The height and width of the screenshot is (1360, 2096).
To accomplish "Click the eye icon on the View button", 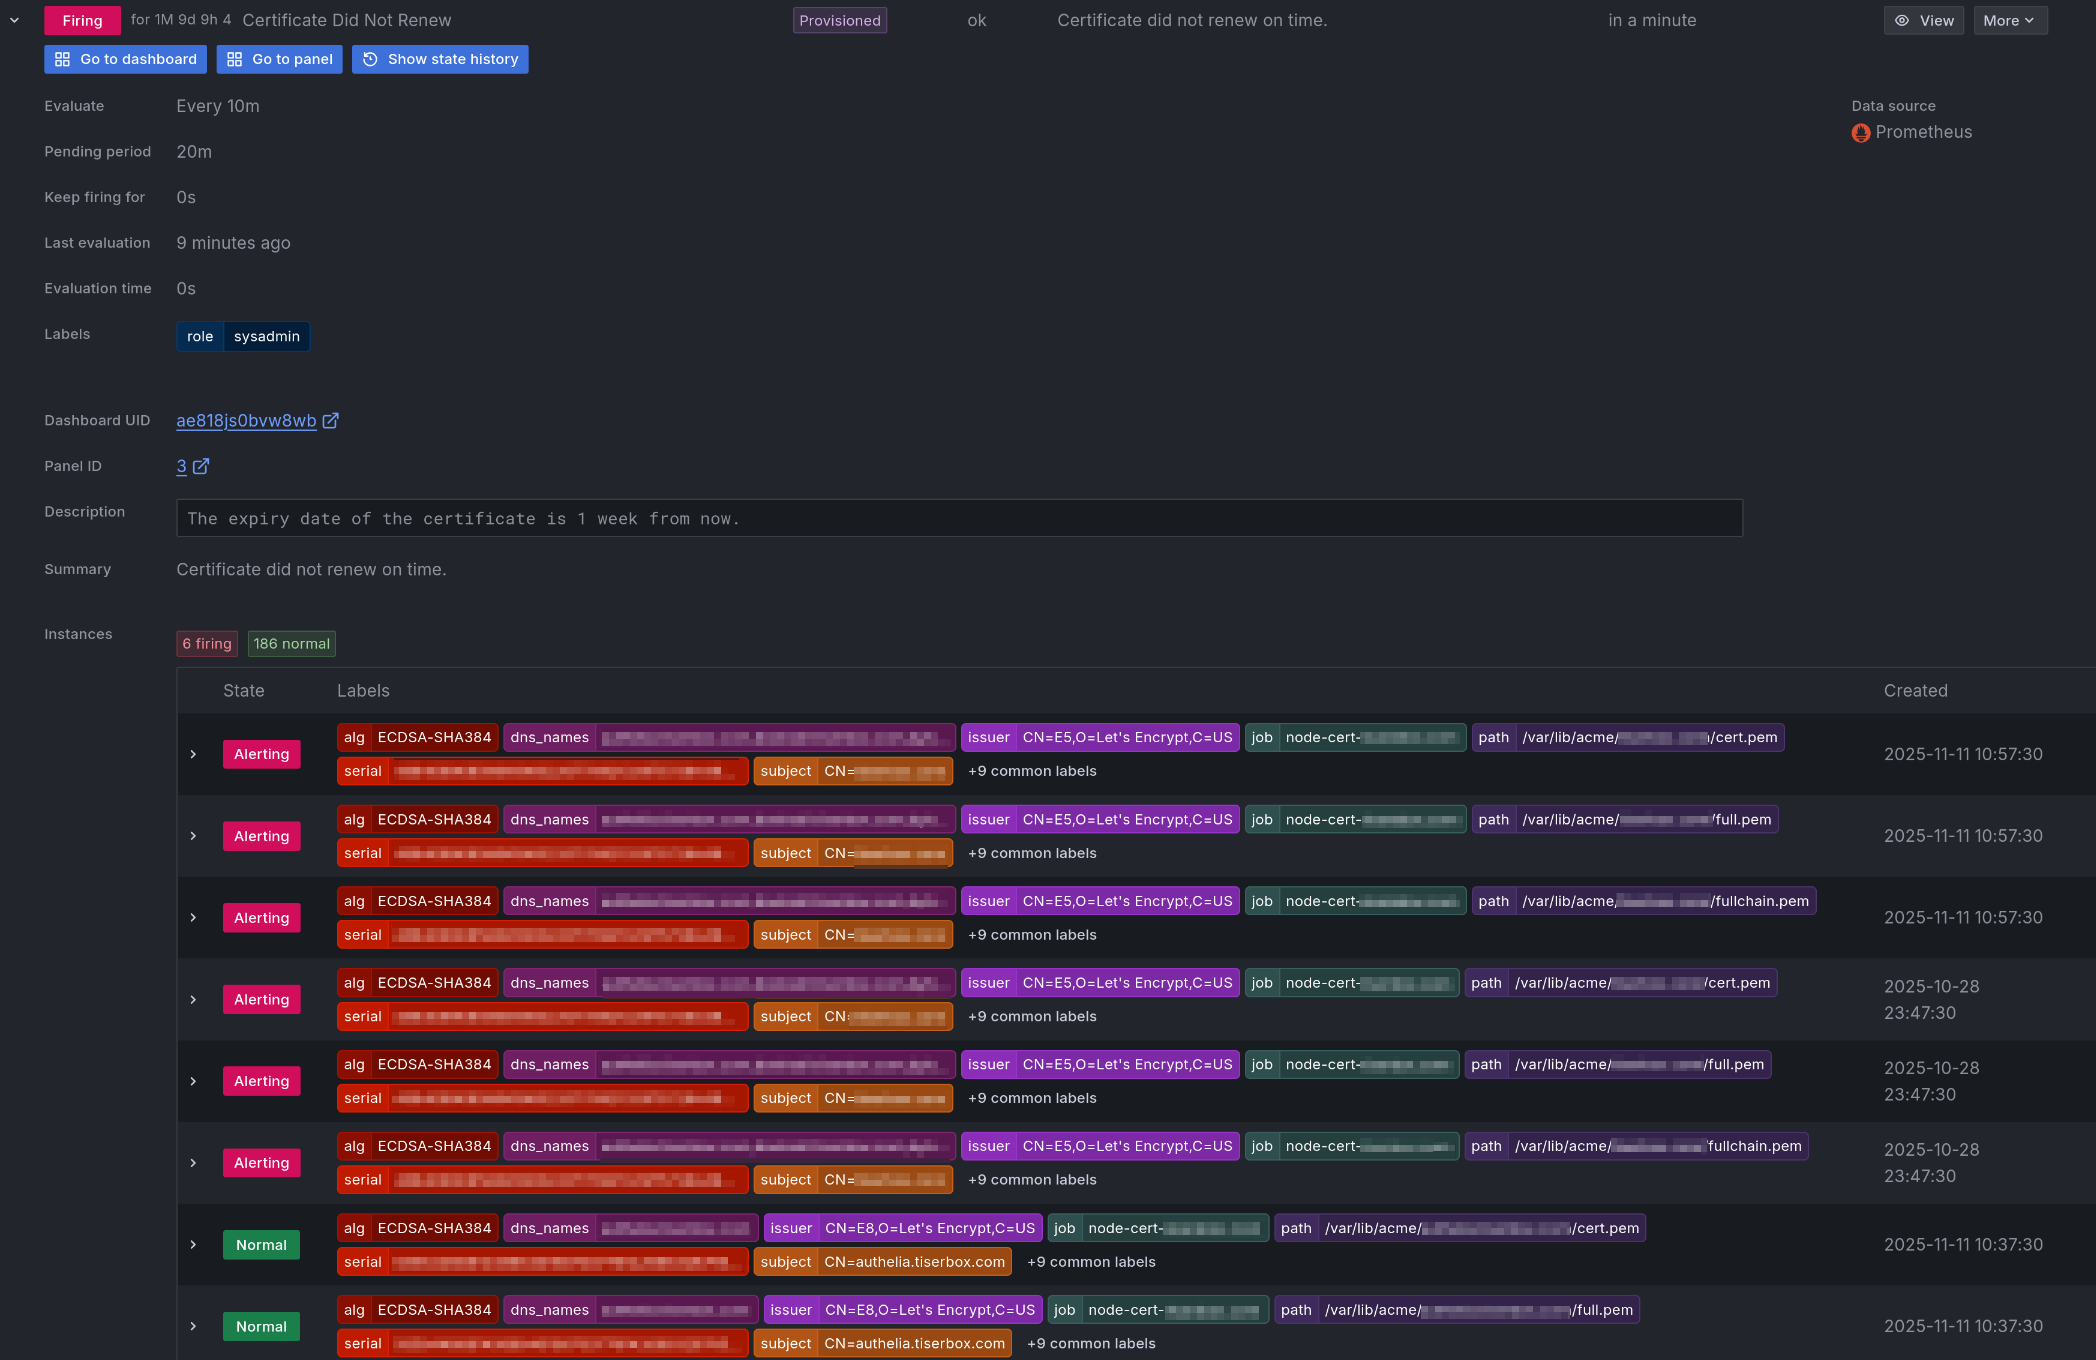I will pyautogui.click(x=1901, y=20).
